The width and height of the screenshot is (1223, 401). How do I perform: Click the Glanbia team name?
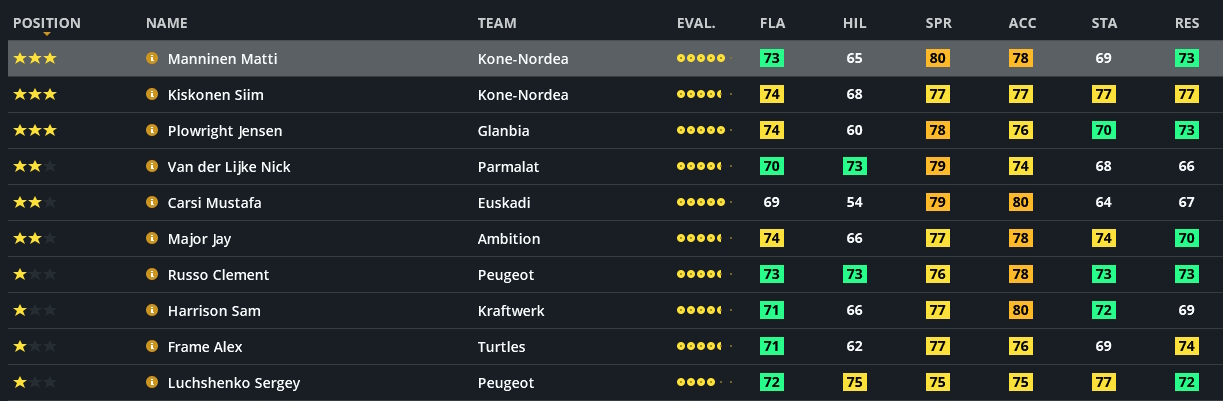[x=504, y=131]
